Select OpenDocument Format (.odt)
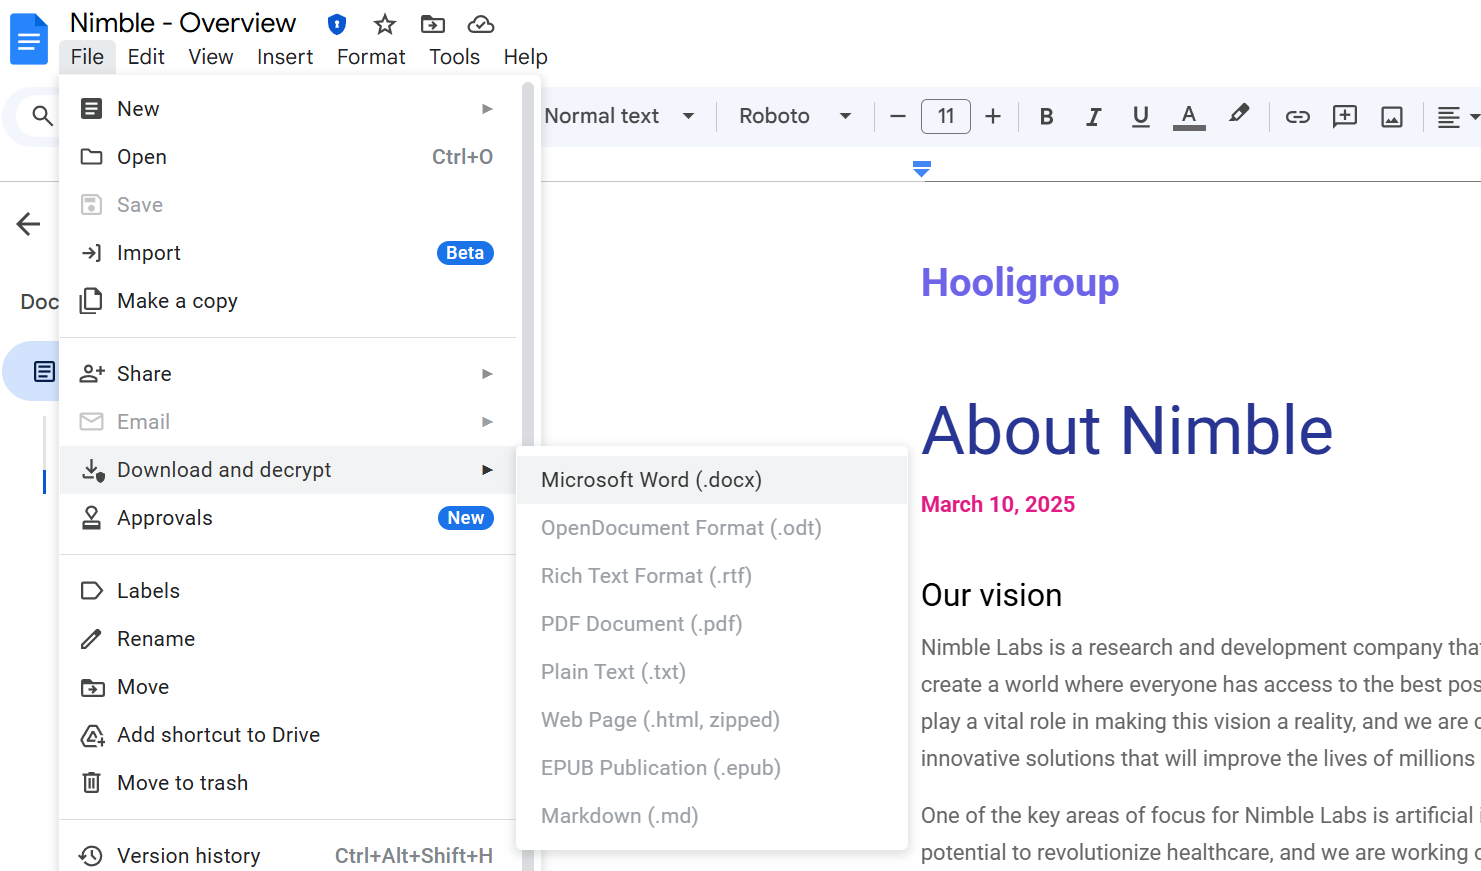Image resolution: width=1481 pixels, height=871 pixels. click(x=712, y=528)
